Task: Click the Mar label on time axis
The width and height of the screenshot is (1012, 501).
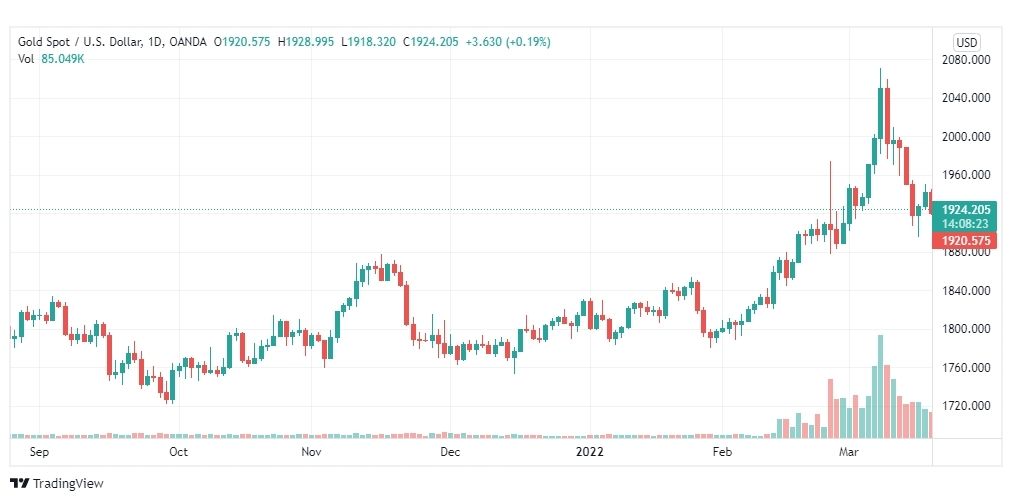Action: point(848,452)
